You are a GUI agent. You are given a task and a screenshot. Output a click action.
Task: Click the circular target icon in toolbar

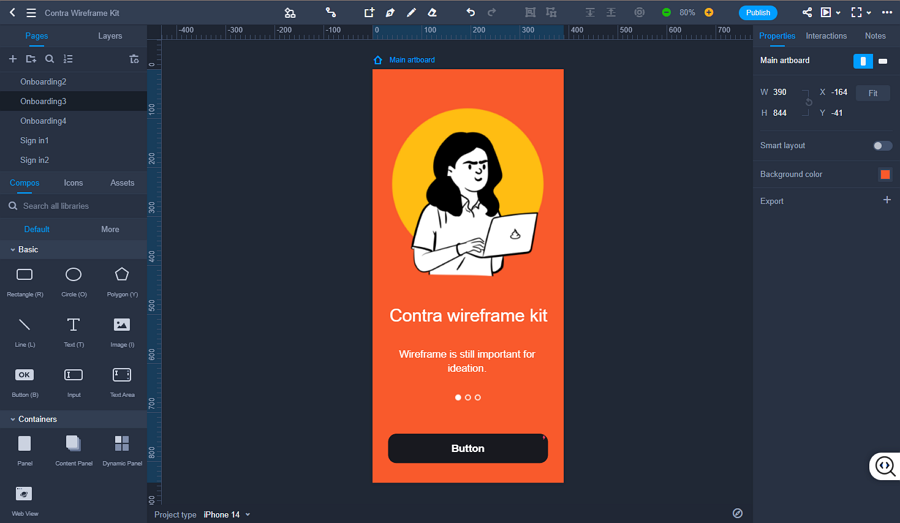coord(639,12)
